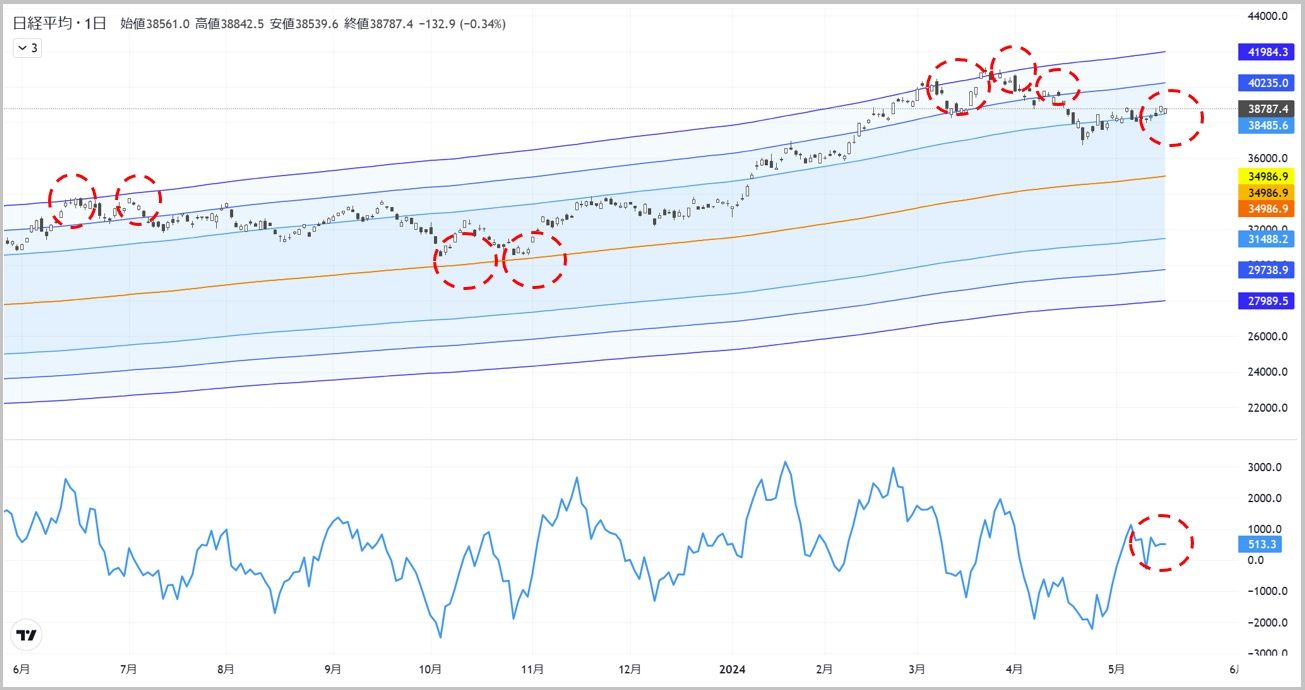Click the 29738.9 price label
Screen dimensions: 1305x690
point(1267,270)
